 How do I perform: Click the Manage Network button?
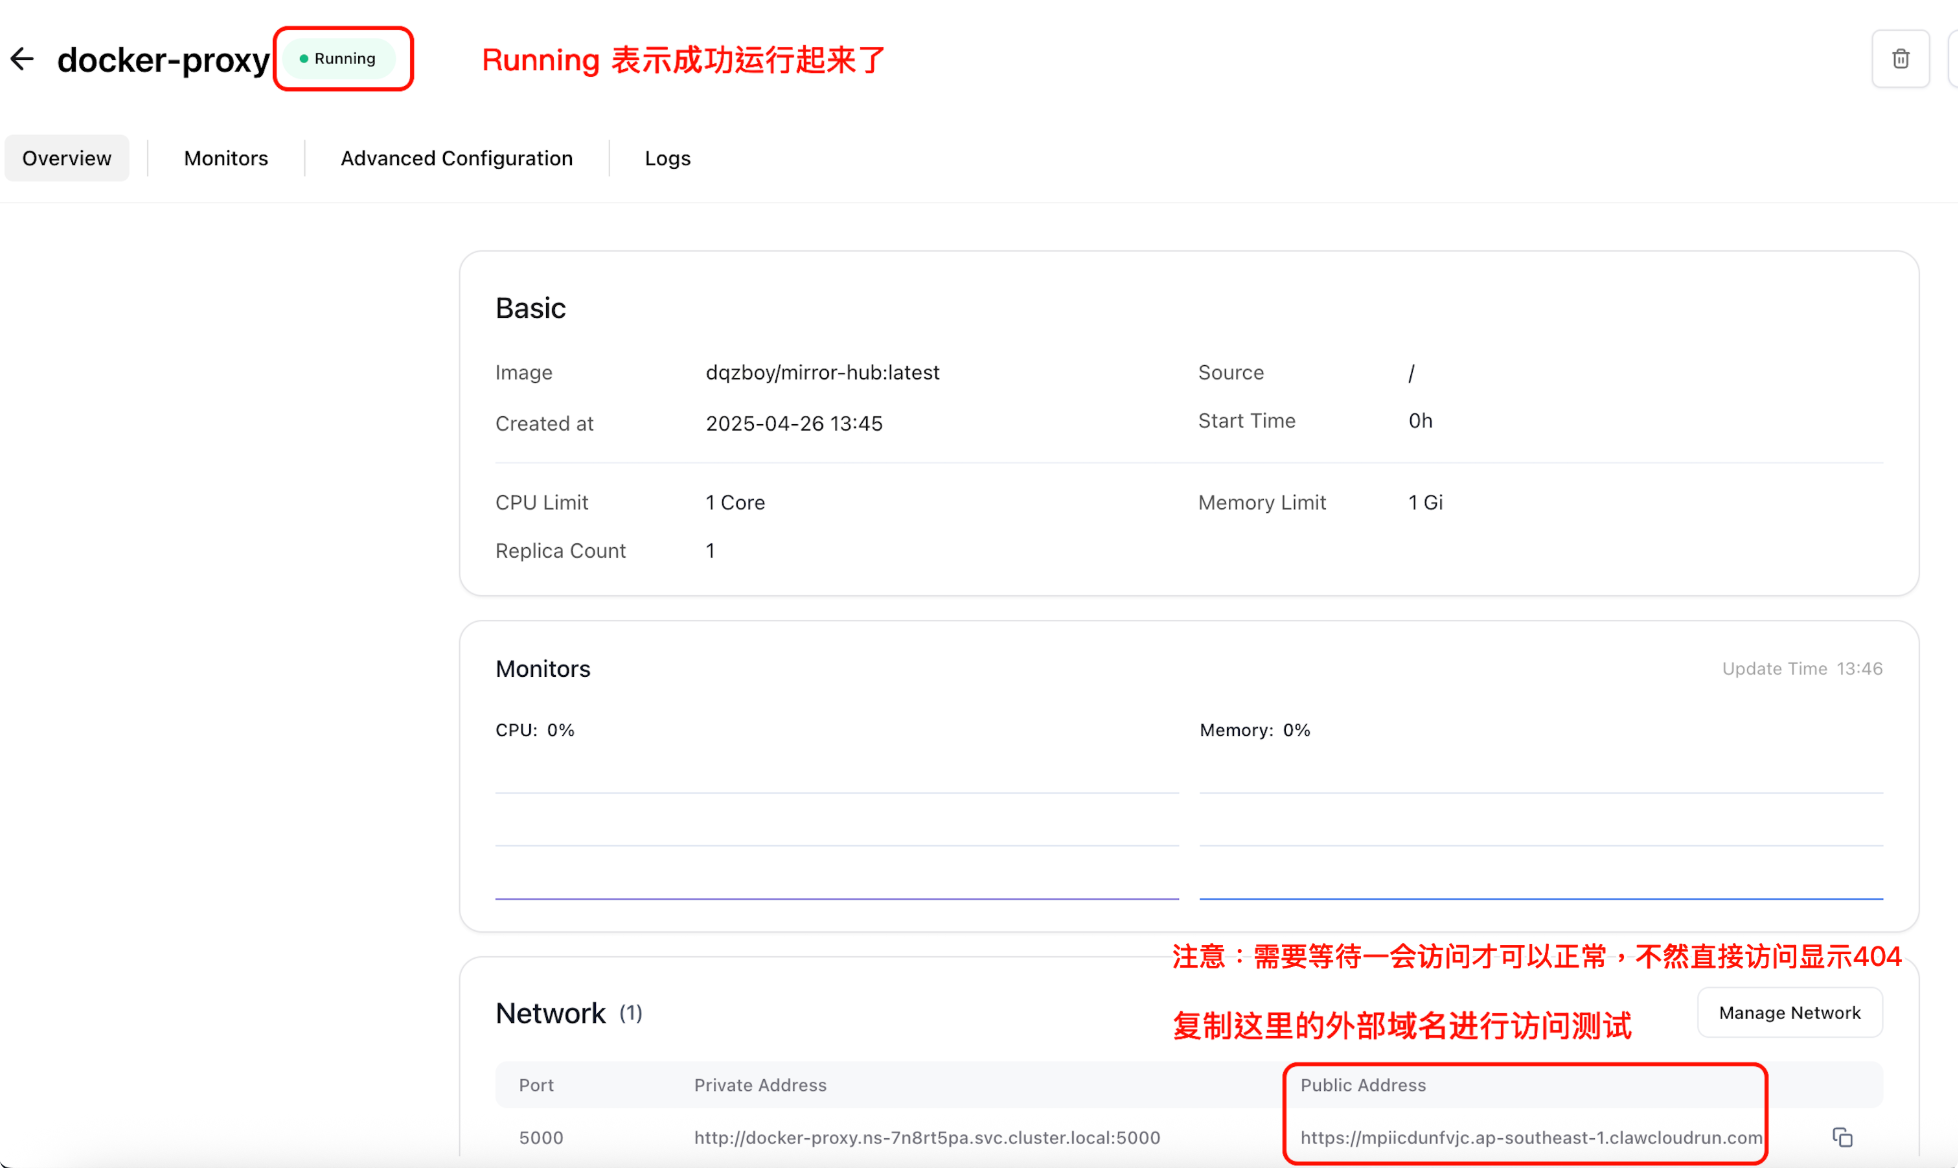click(1789, 1013)
